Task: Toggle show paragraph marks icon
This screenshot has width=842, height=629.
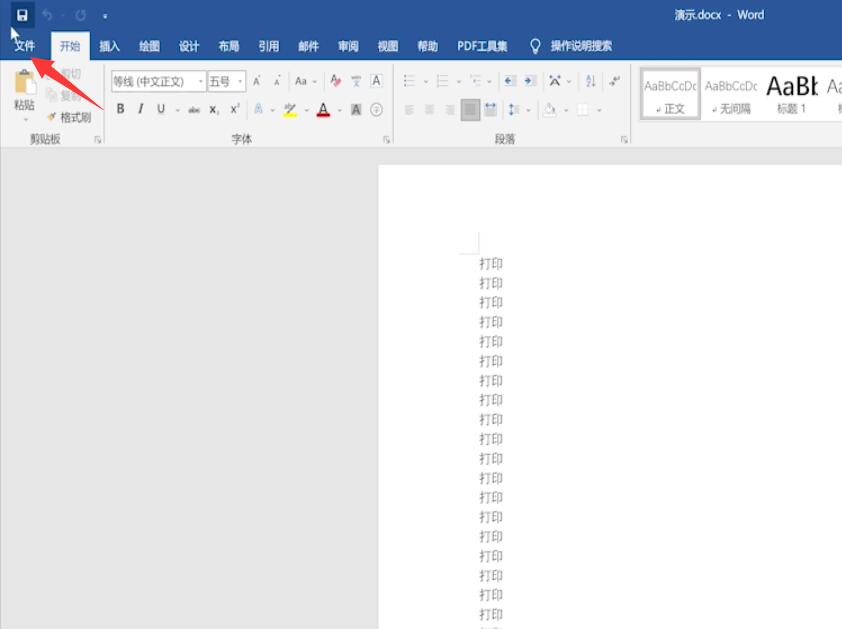Action: (x=614, y=81)
